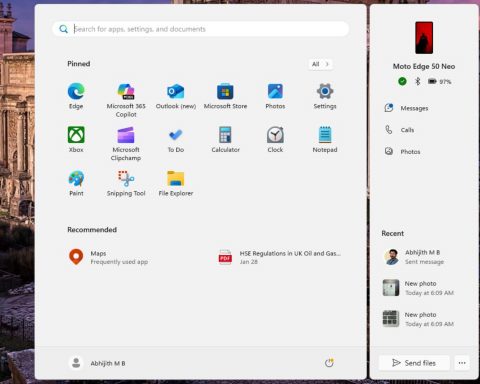Image resolution: width=480 pixels, height=384 pixels.
Task: Click the Moto Edge 50 Neo phone image
Action: (x=424, y=37)
